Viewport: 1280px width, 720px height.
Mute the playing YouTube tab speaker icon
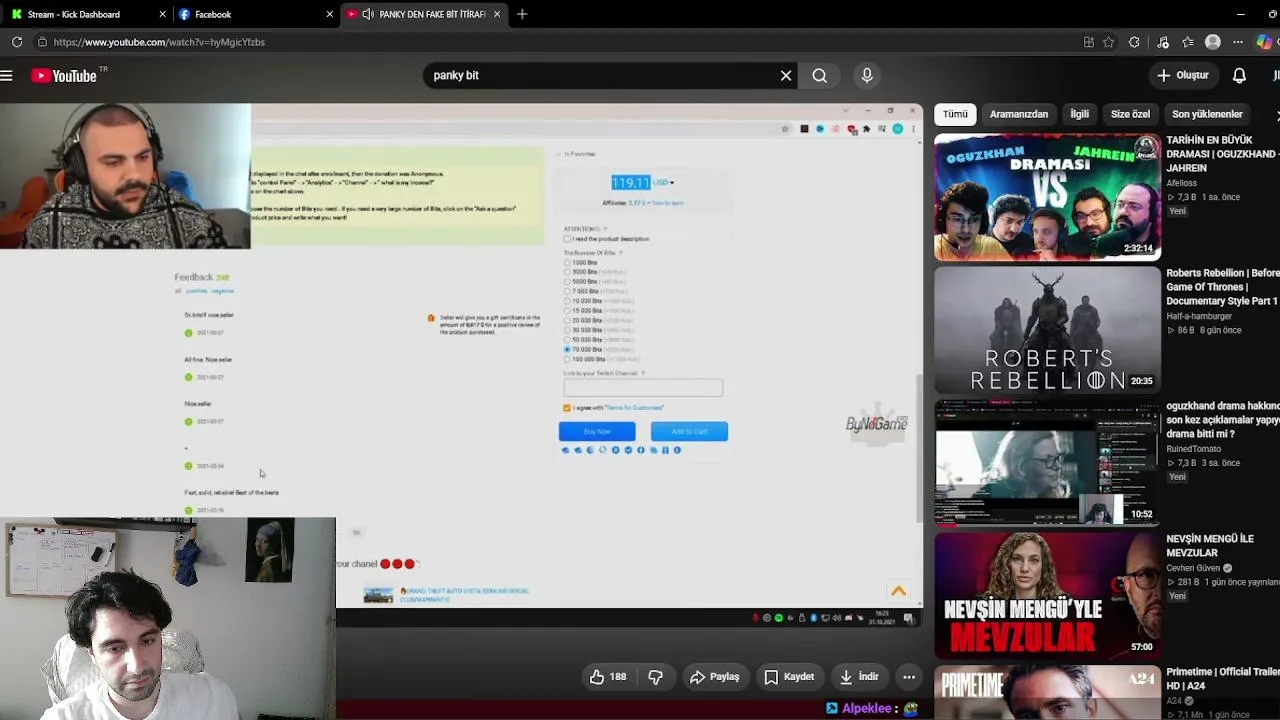click(x=368, y=14)
